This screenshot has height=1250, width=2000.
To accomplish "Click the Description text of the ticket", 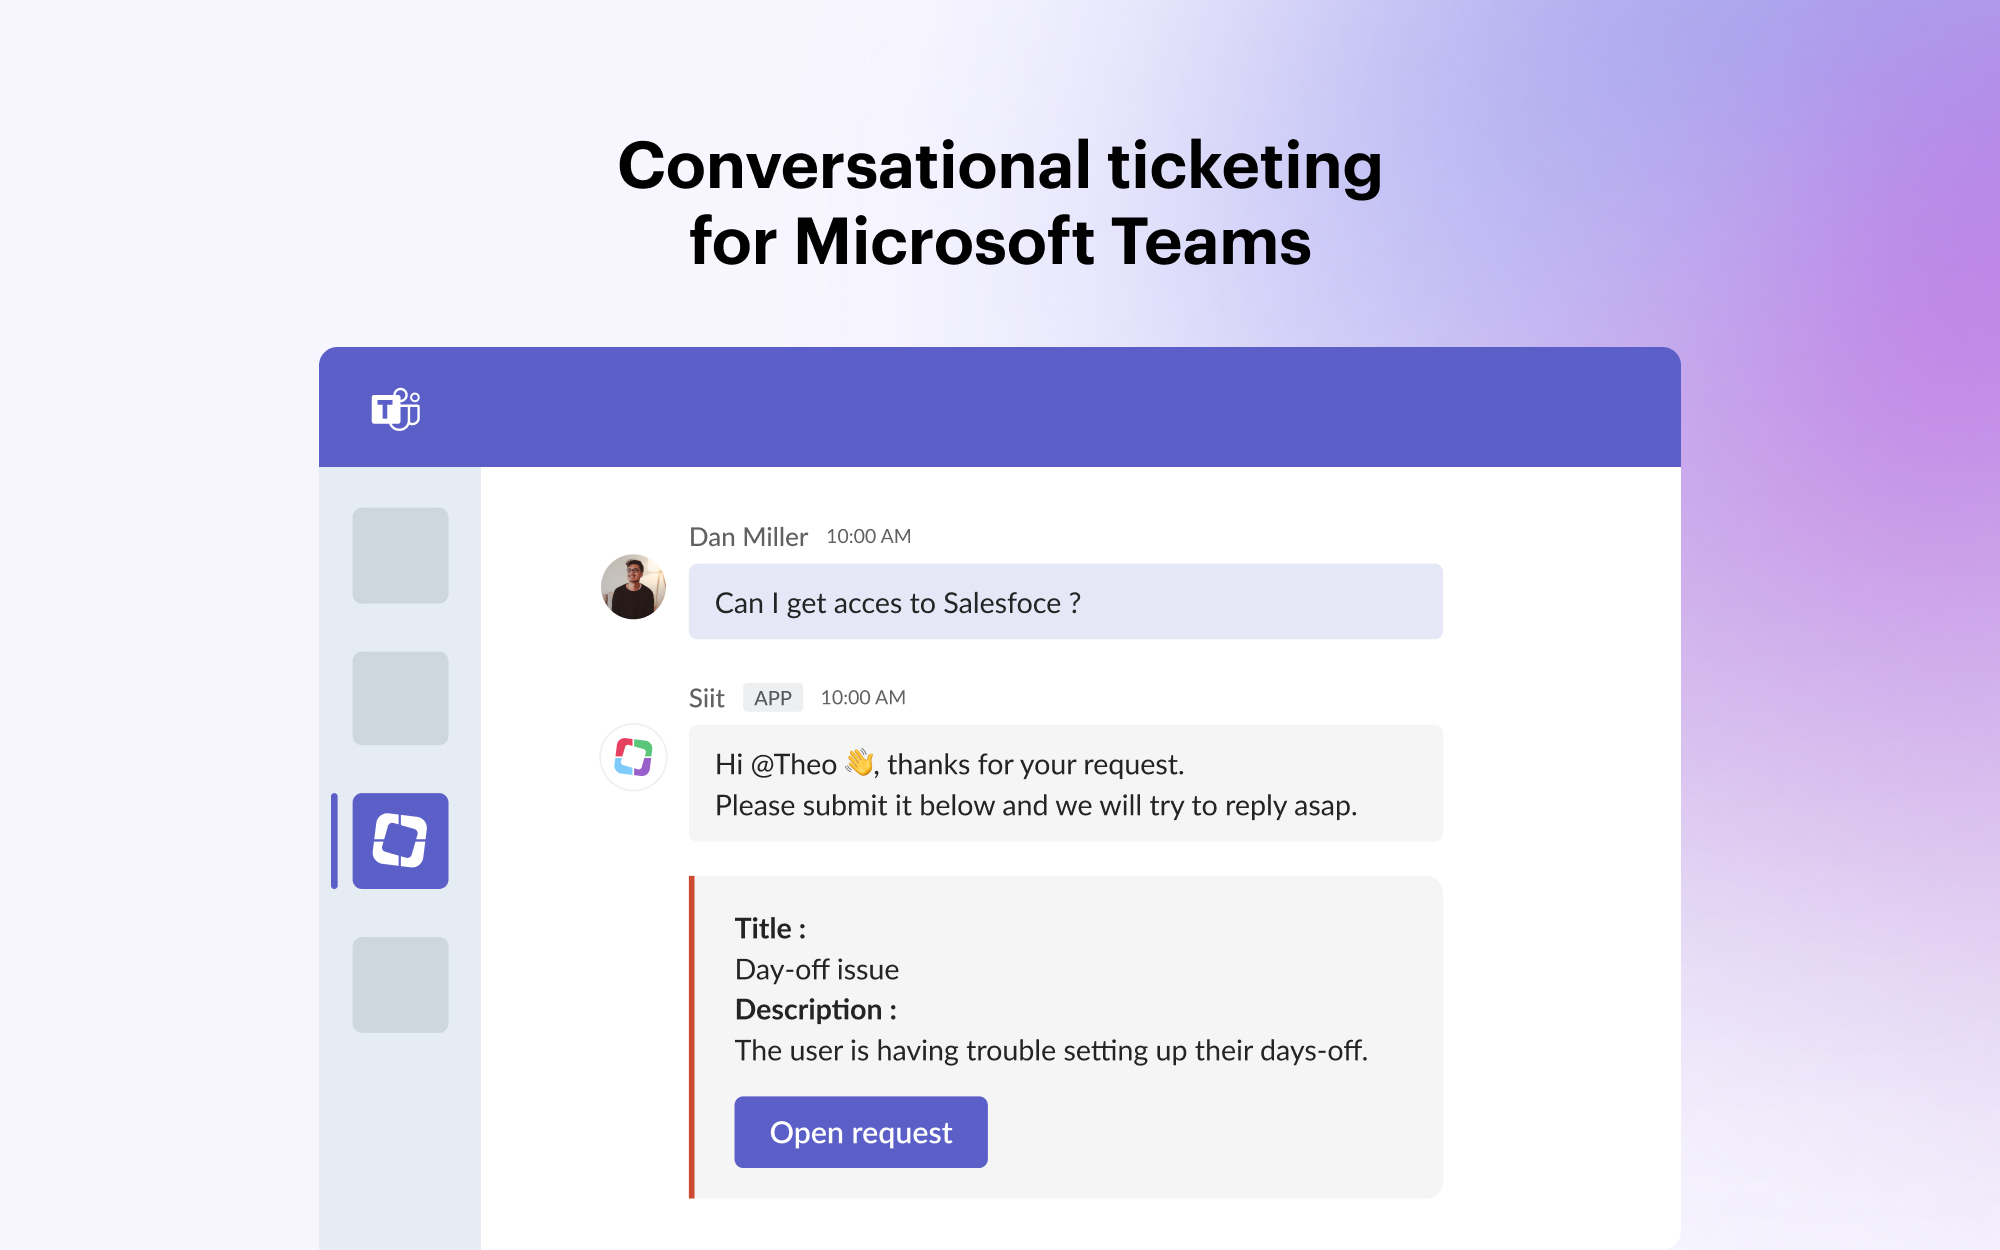I will [1052, 1050].
